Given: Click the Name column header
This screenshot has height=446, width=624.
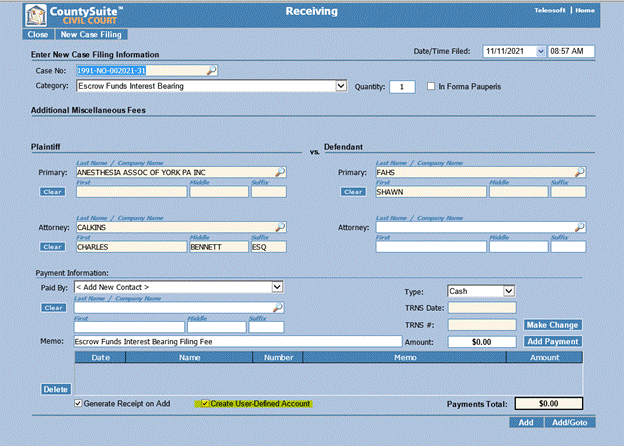Looking at the screenshot, I should coord(189,357).
